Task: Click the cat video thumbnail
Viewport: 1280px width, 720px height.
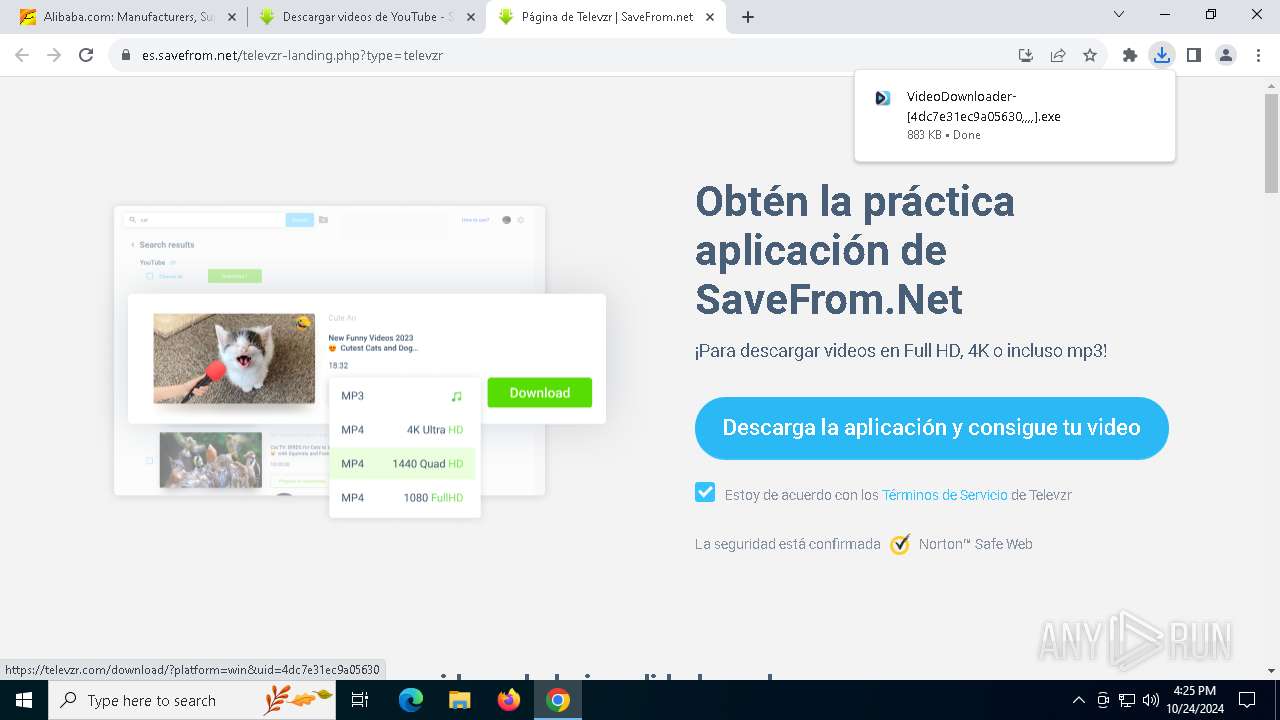Action: point(234,358)
